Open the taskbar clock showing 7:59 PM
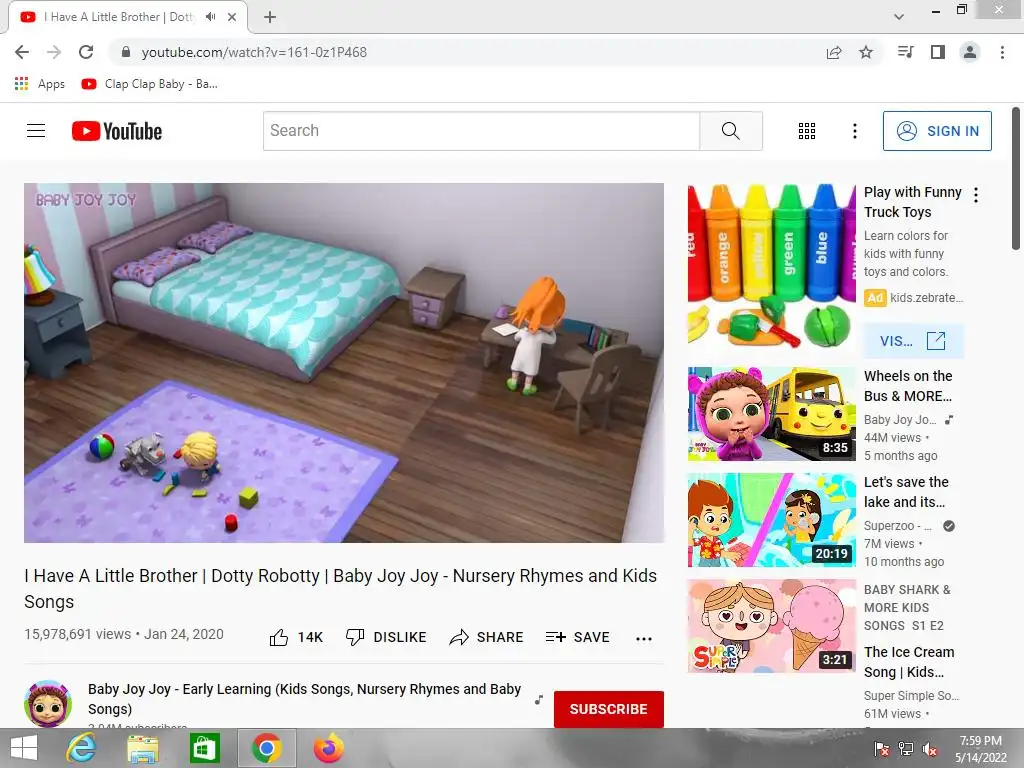 pos(981,749)
